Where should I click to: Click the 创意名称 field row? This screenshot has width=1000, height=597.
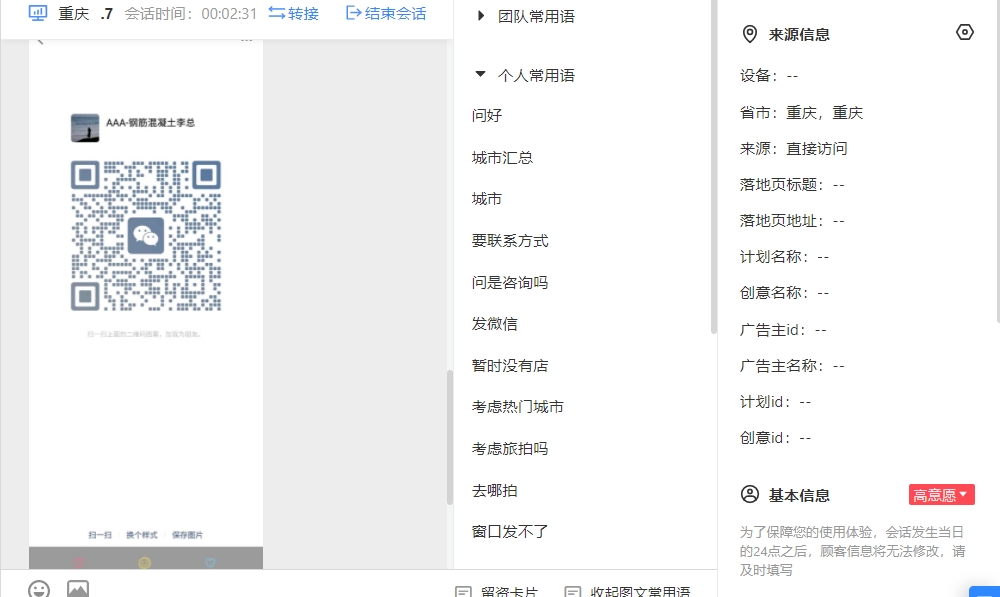(784, 293)
